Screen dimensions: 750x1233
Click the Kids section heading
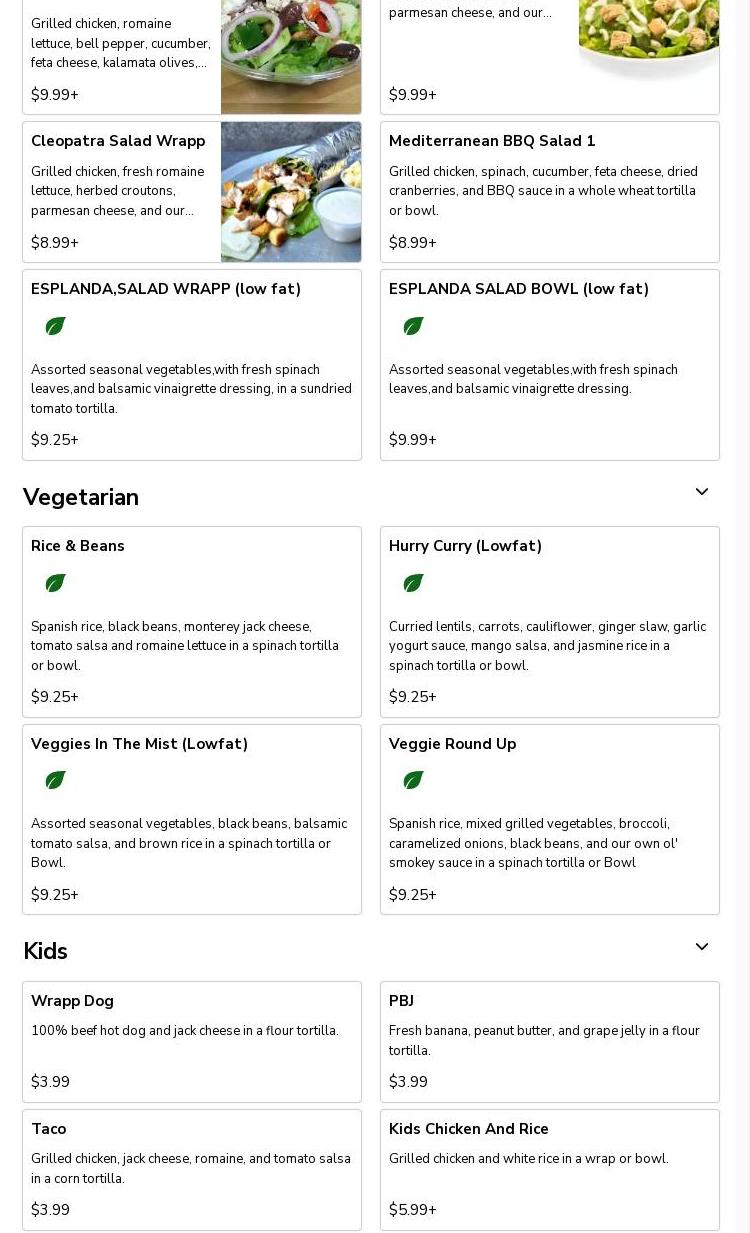click(x=45, y=951)
